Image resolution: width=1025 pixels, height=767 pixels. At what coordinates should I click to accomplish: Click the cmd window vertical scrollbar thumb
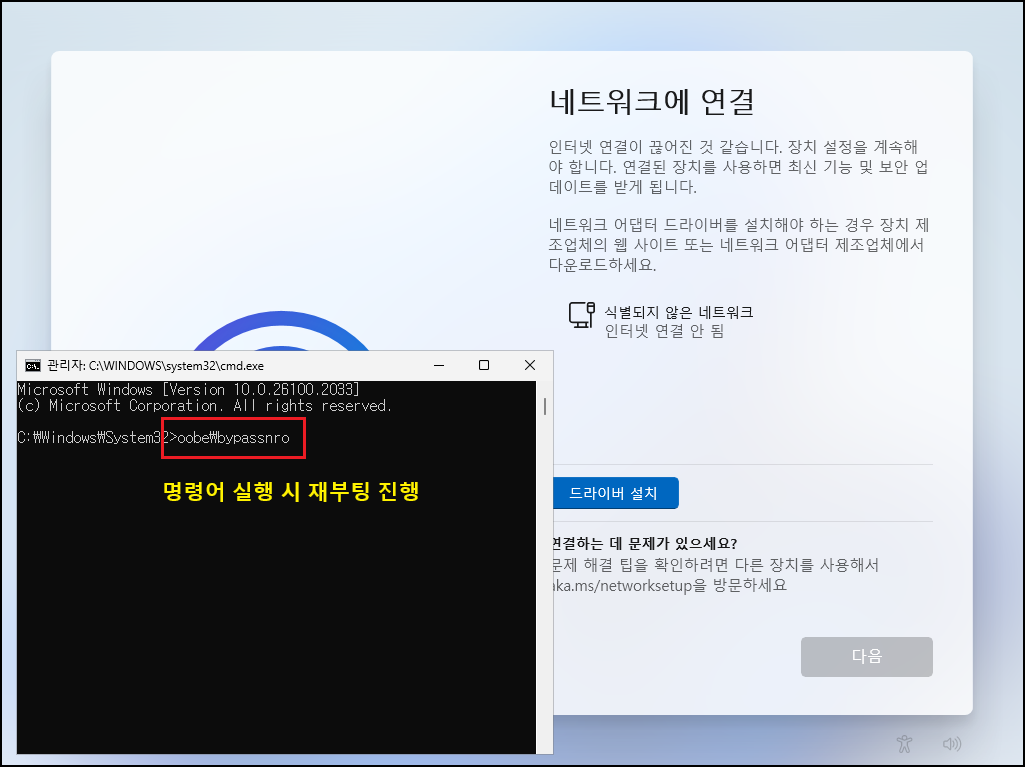coord(545,407)
